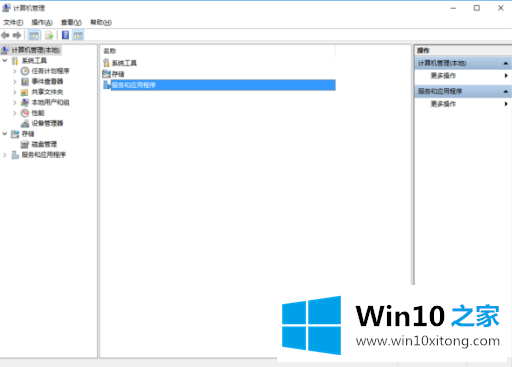Expand the 本地用户和组 tree node
The width and height of the screenshot is (512, 367).
pos(15,103)
